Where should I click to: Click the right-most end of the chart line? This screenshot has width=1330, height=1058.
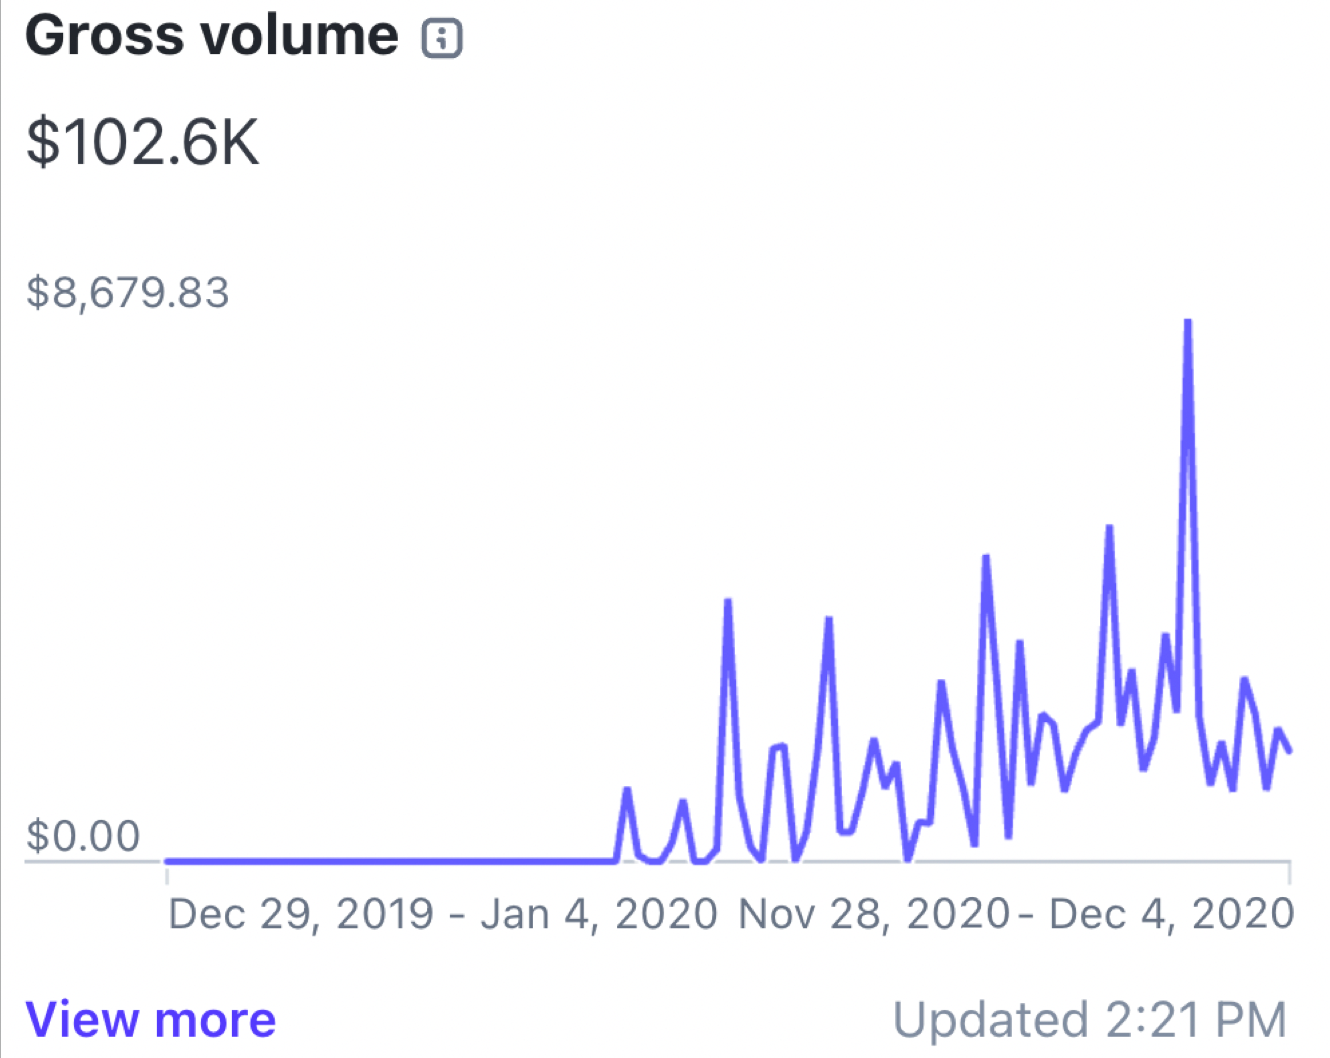[x=1290, y=750]
